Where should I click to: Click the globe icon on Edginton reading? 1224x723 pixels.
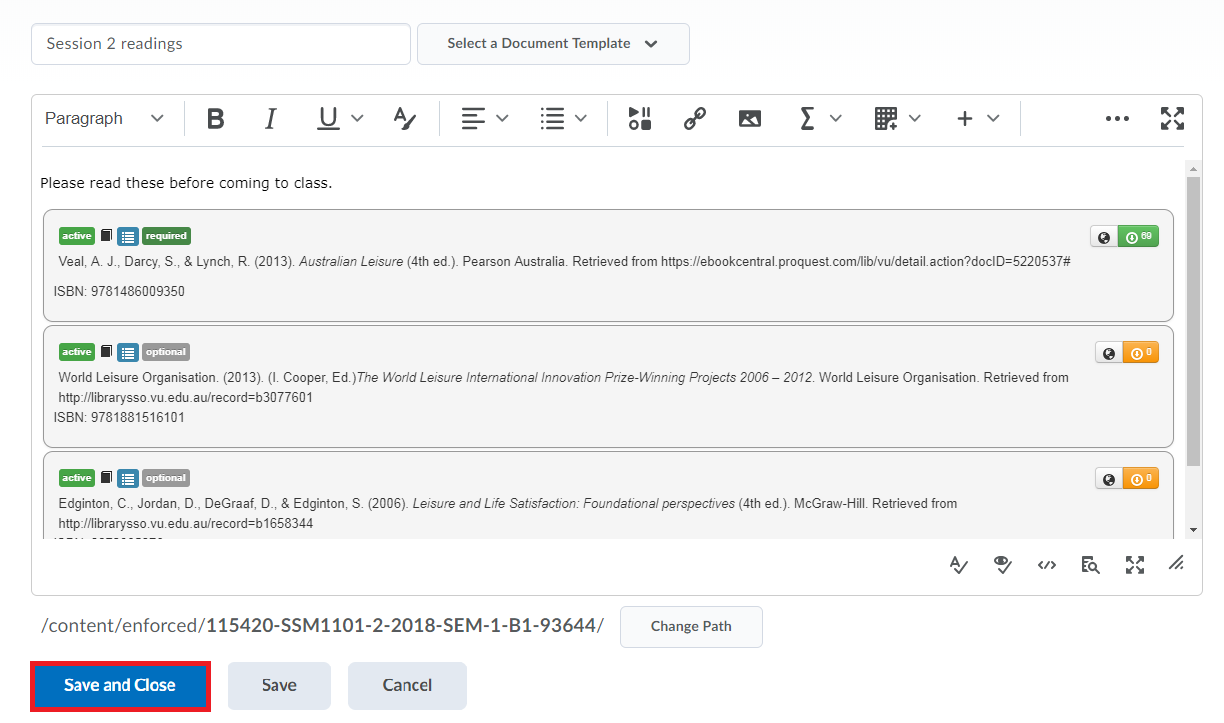point(1109,479)
